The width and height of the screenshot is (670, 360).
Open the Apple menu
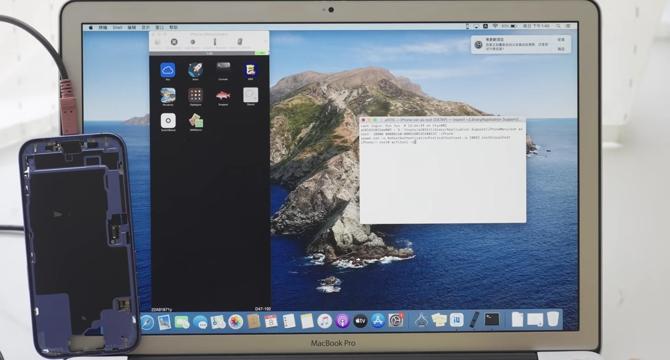coord(91,27)
